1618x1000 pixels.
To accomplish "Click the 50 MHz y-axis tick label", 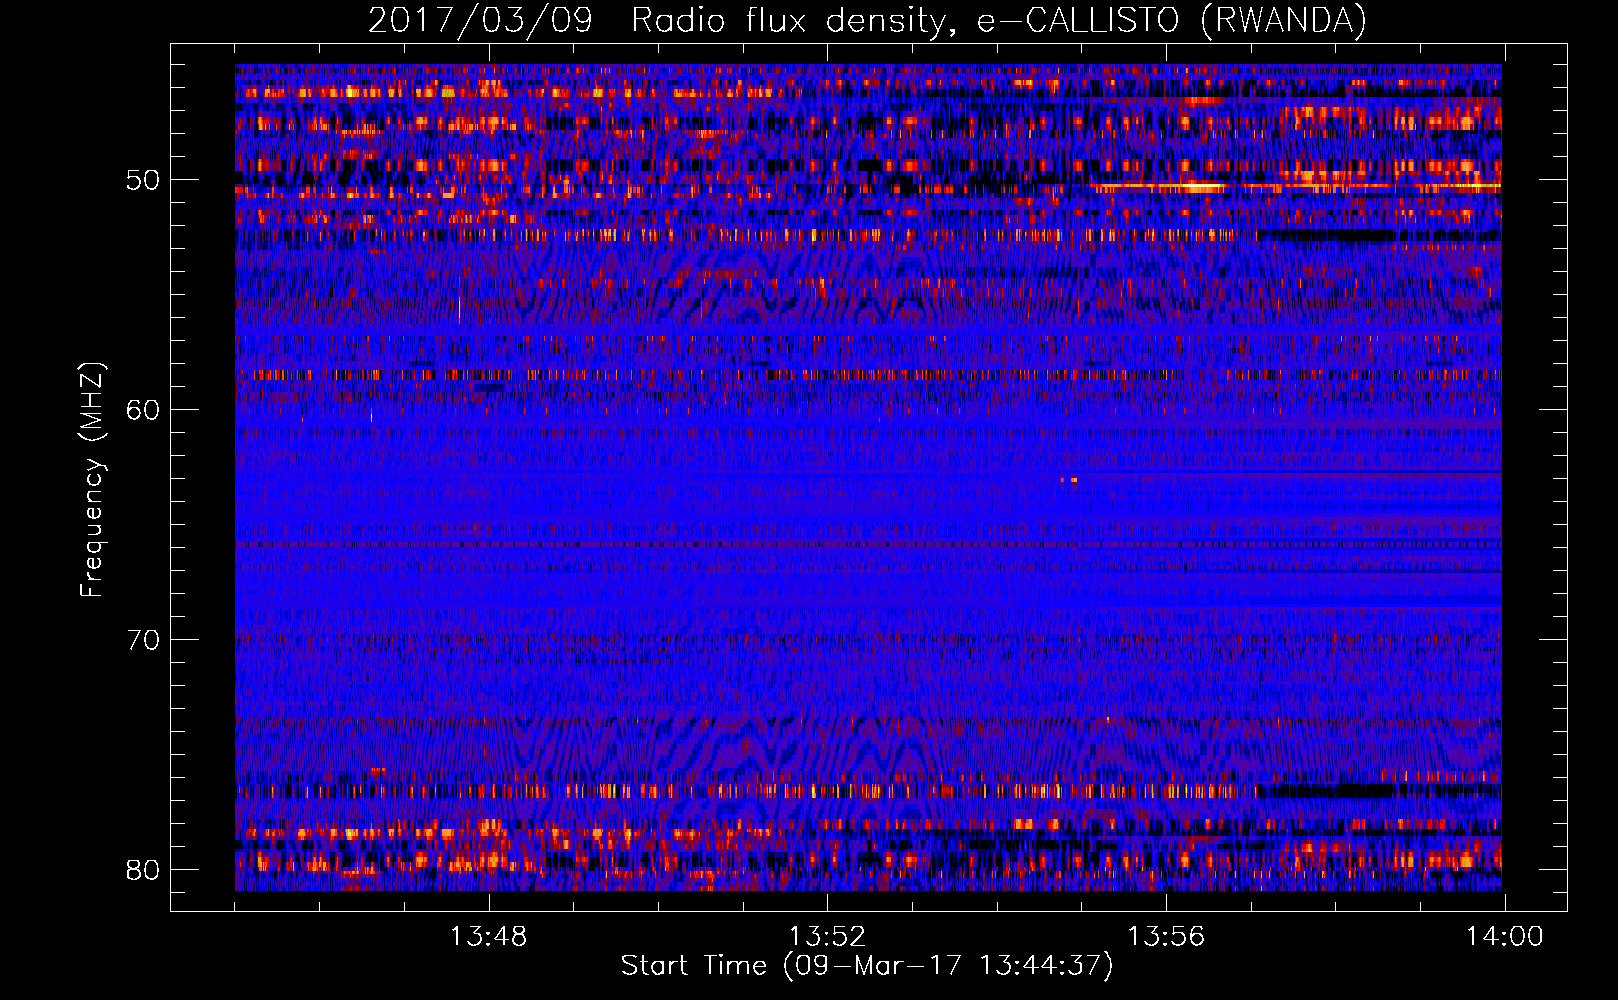I will [x=143, y=180].
